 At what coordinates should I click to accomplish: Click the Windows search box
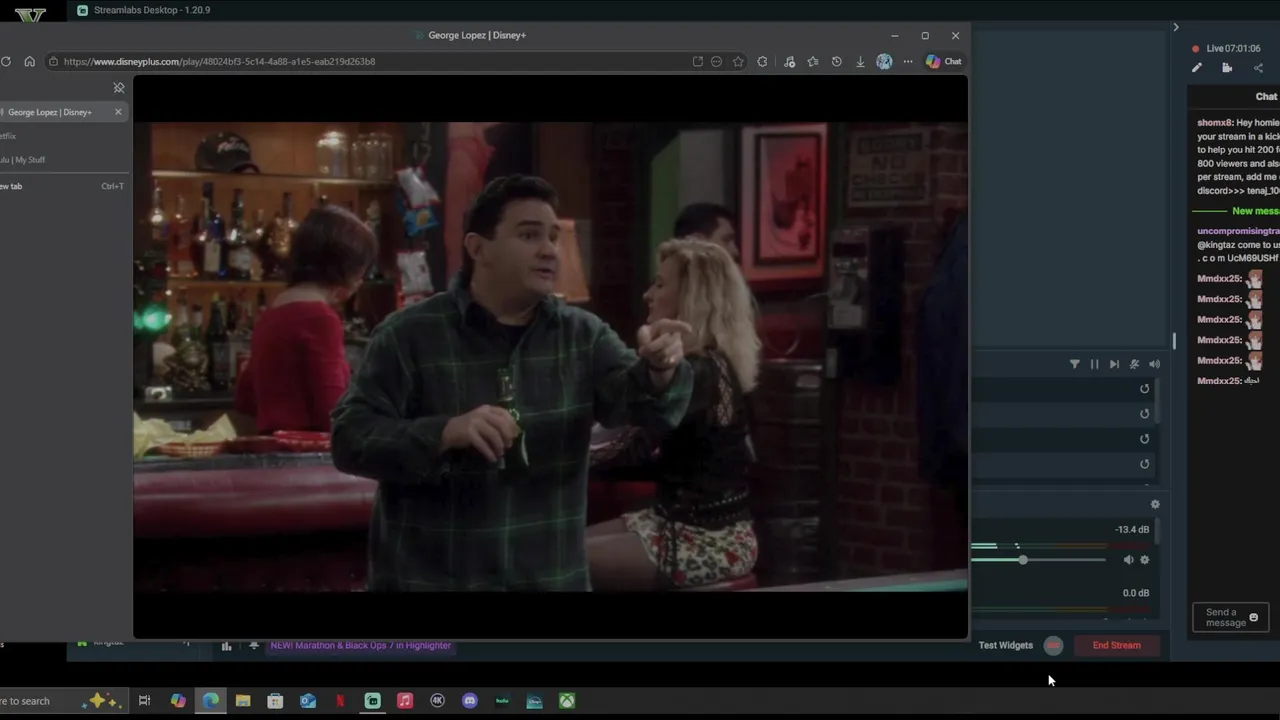tap(62, 701)
